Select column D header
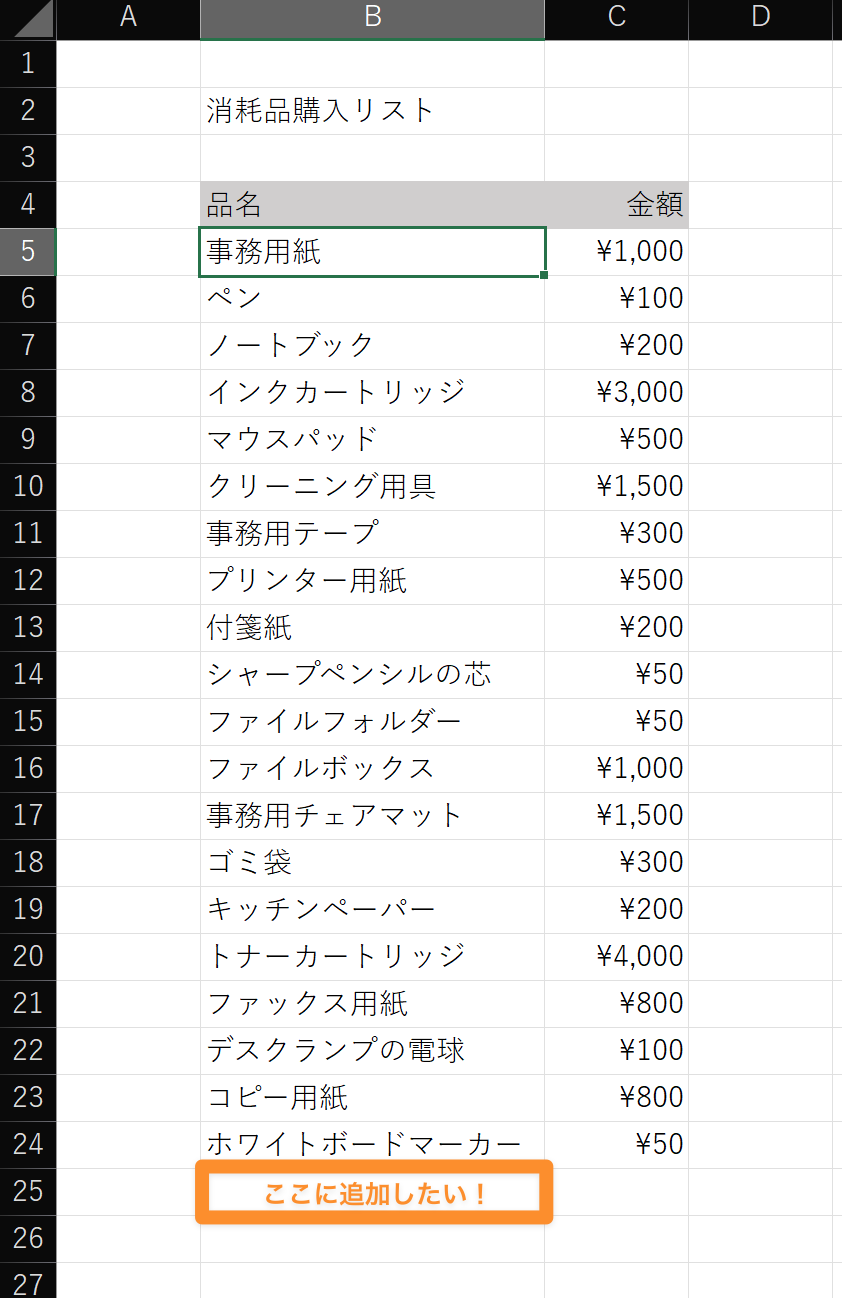Viewport: 842px width, 1298px height. 760,20
